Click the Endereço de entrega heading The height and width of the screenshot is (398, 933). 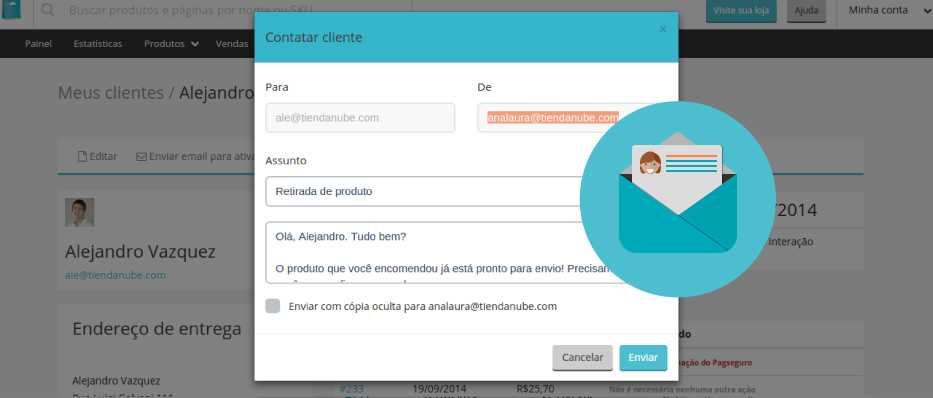[157, 328]
